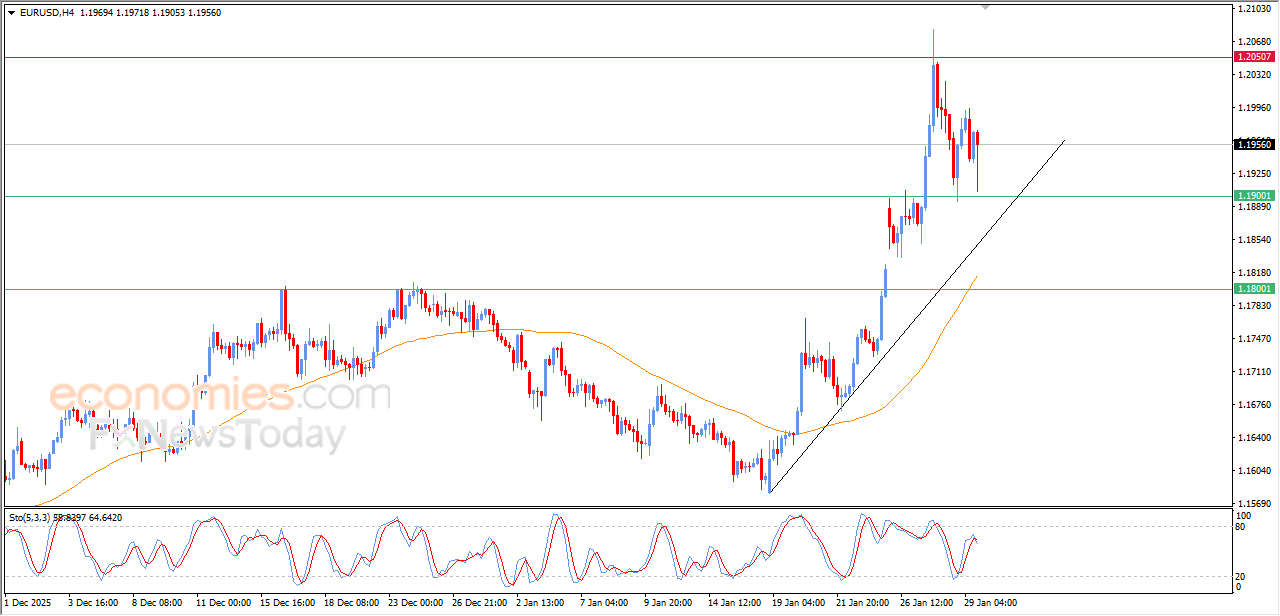Select the red 1.20507 price label
Viewport: 1280px width, 616px height.
pos(1253,58)
